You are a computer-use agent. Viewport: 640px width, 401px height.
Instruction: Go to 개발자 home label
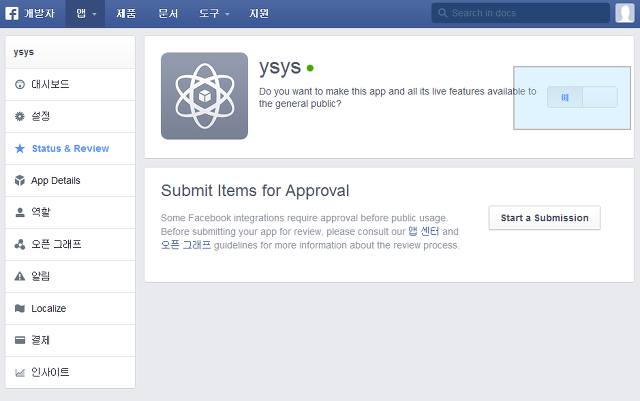coord(39,13)
